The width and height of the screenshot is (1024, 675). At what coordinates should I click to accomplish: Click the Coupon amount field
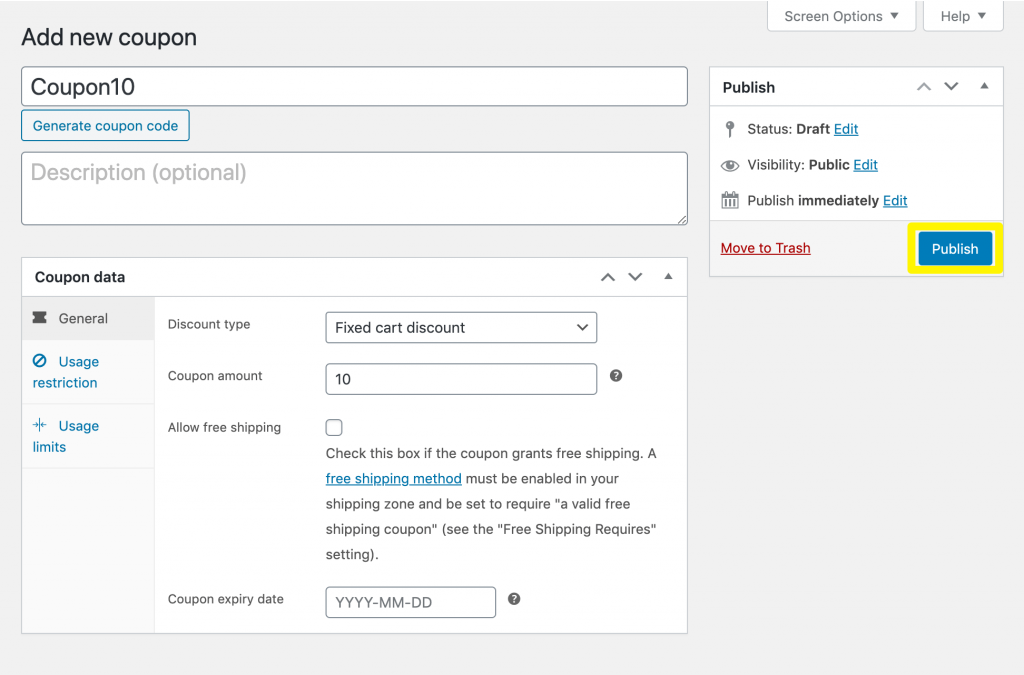coord(461,379)
